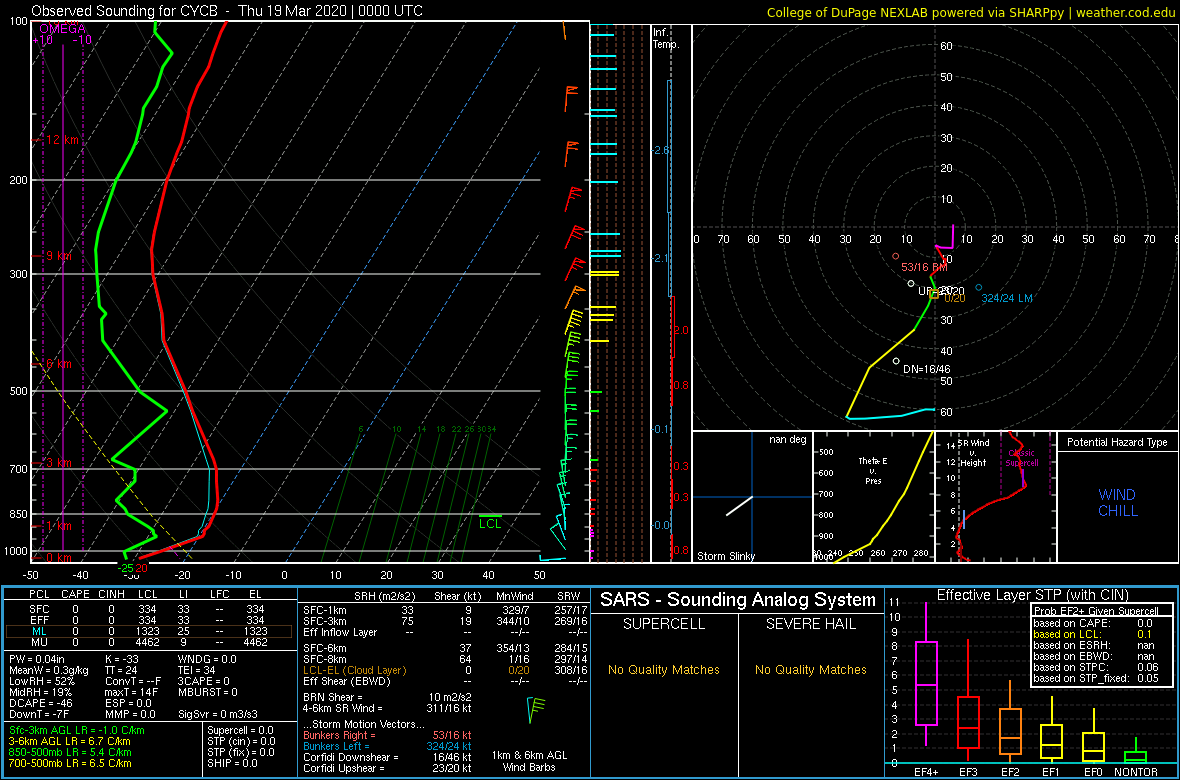This screenshot has height=780, width=1180.
Task: Click the Bunkers Left storm motion
Action: (x=387, y=746)
